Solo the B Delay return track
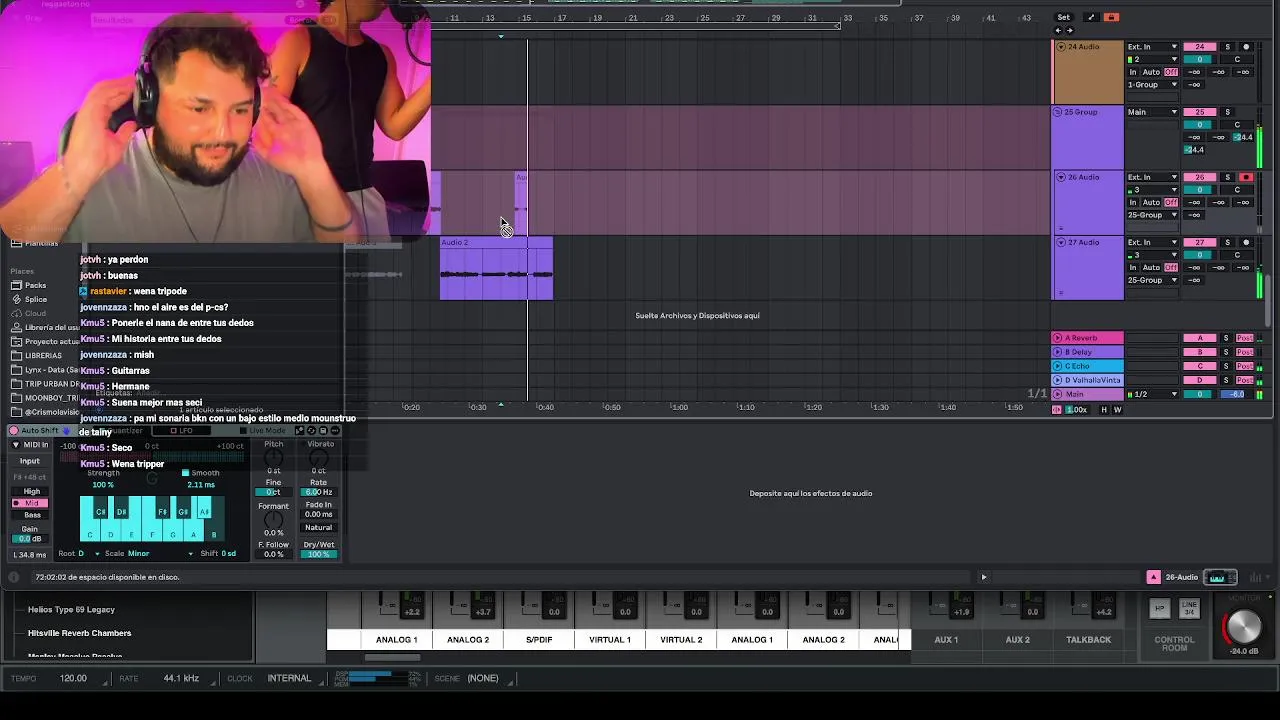This screenshot has width=1280, height=720. coord(1228,352)
